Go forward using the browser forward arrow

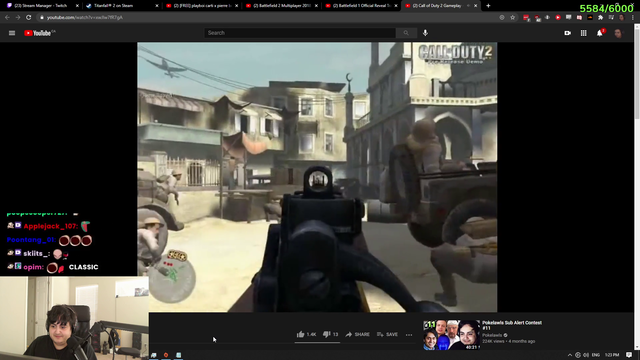click(x=18, y=18)
